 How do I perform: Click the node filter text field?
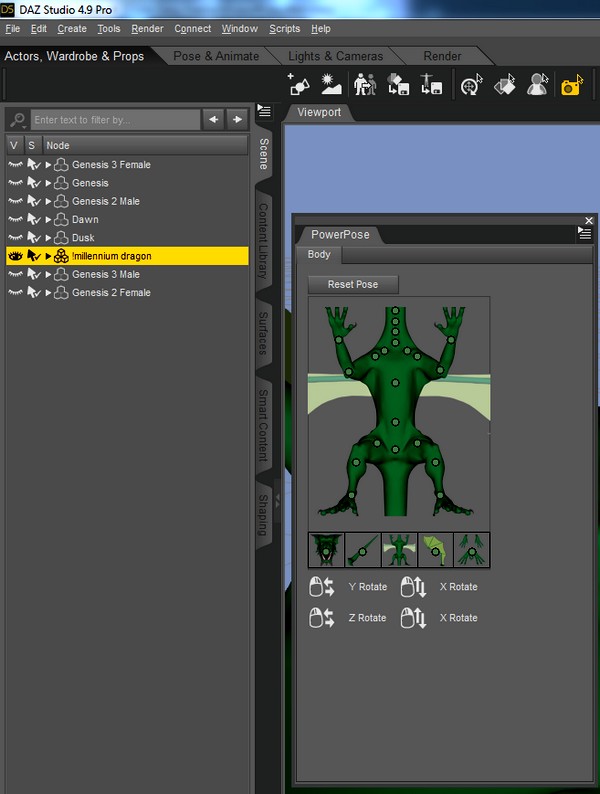coord(115,120)
